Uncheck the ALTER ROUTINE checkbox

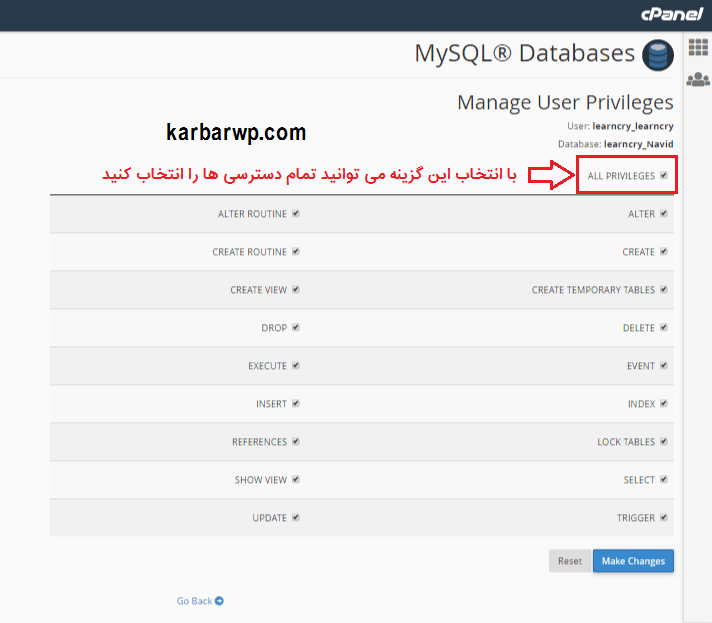click(296, 213)
